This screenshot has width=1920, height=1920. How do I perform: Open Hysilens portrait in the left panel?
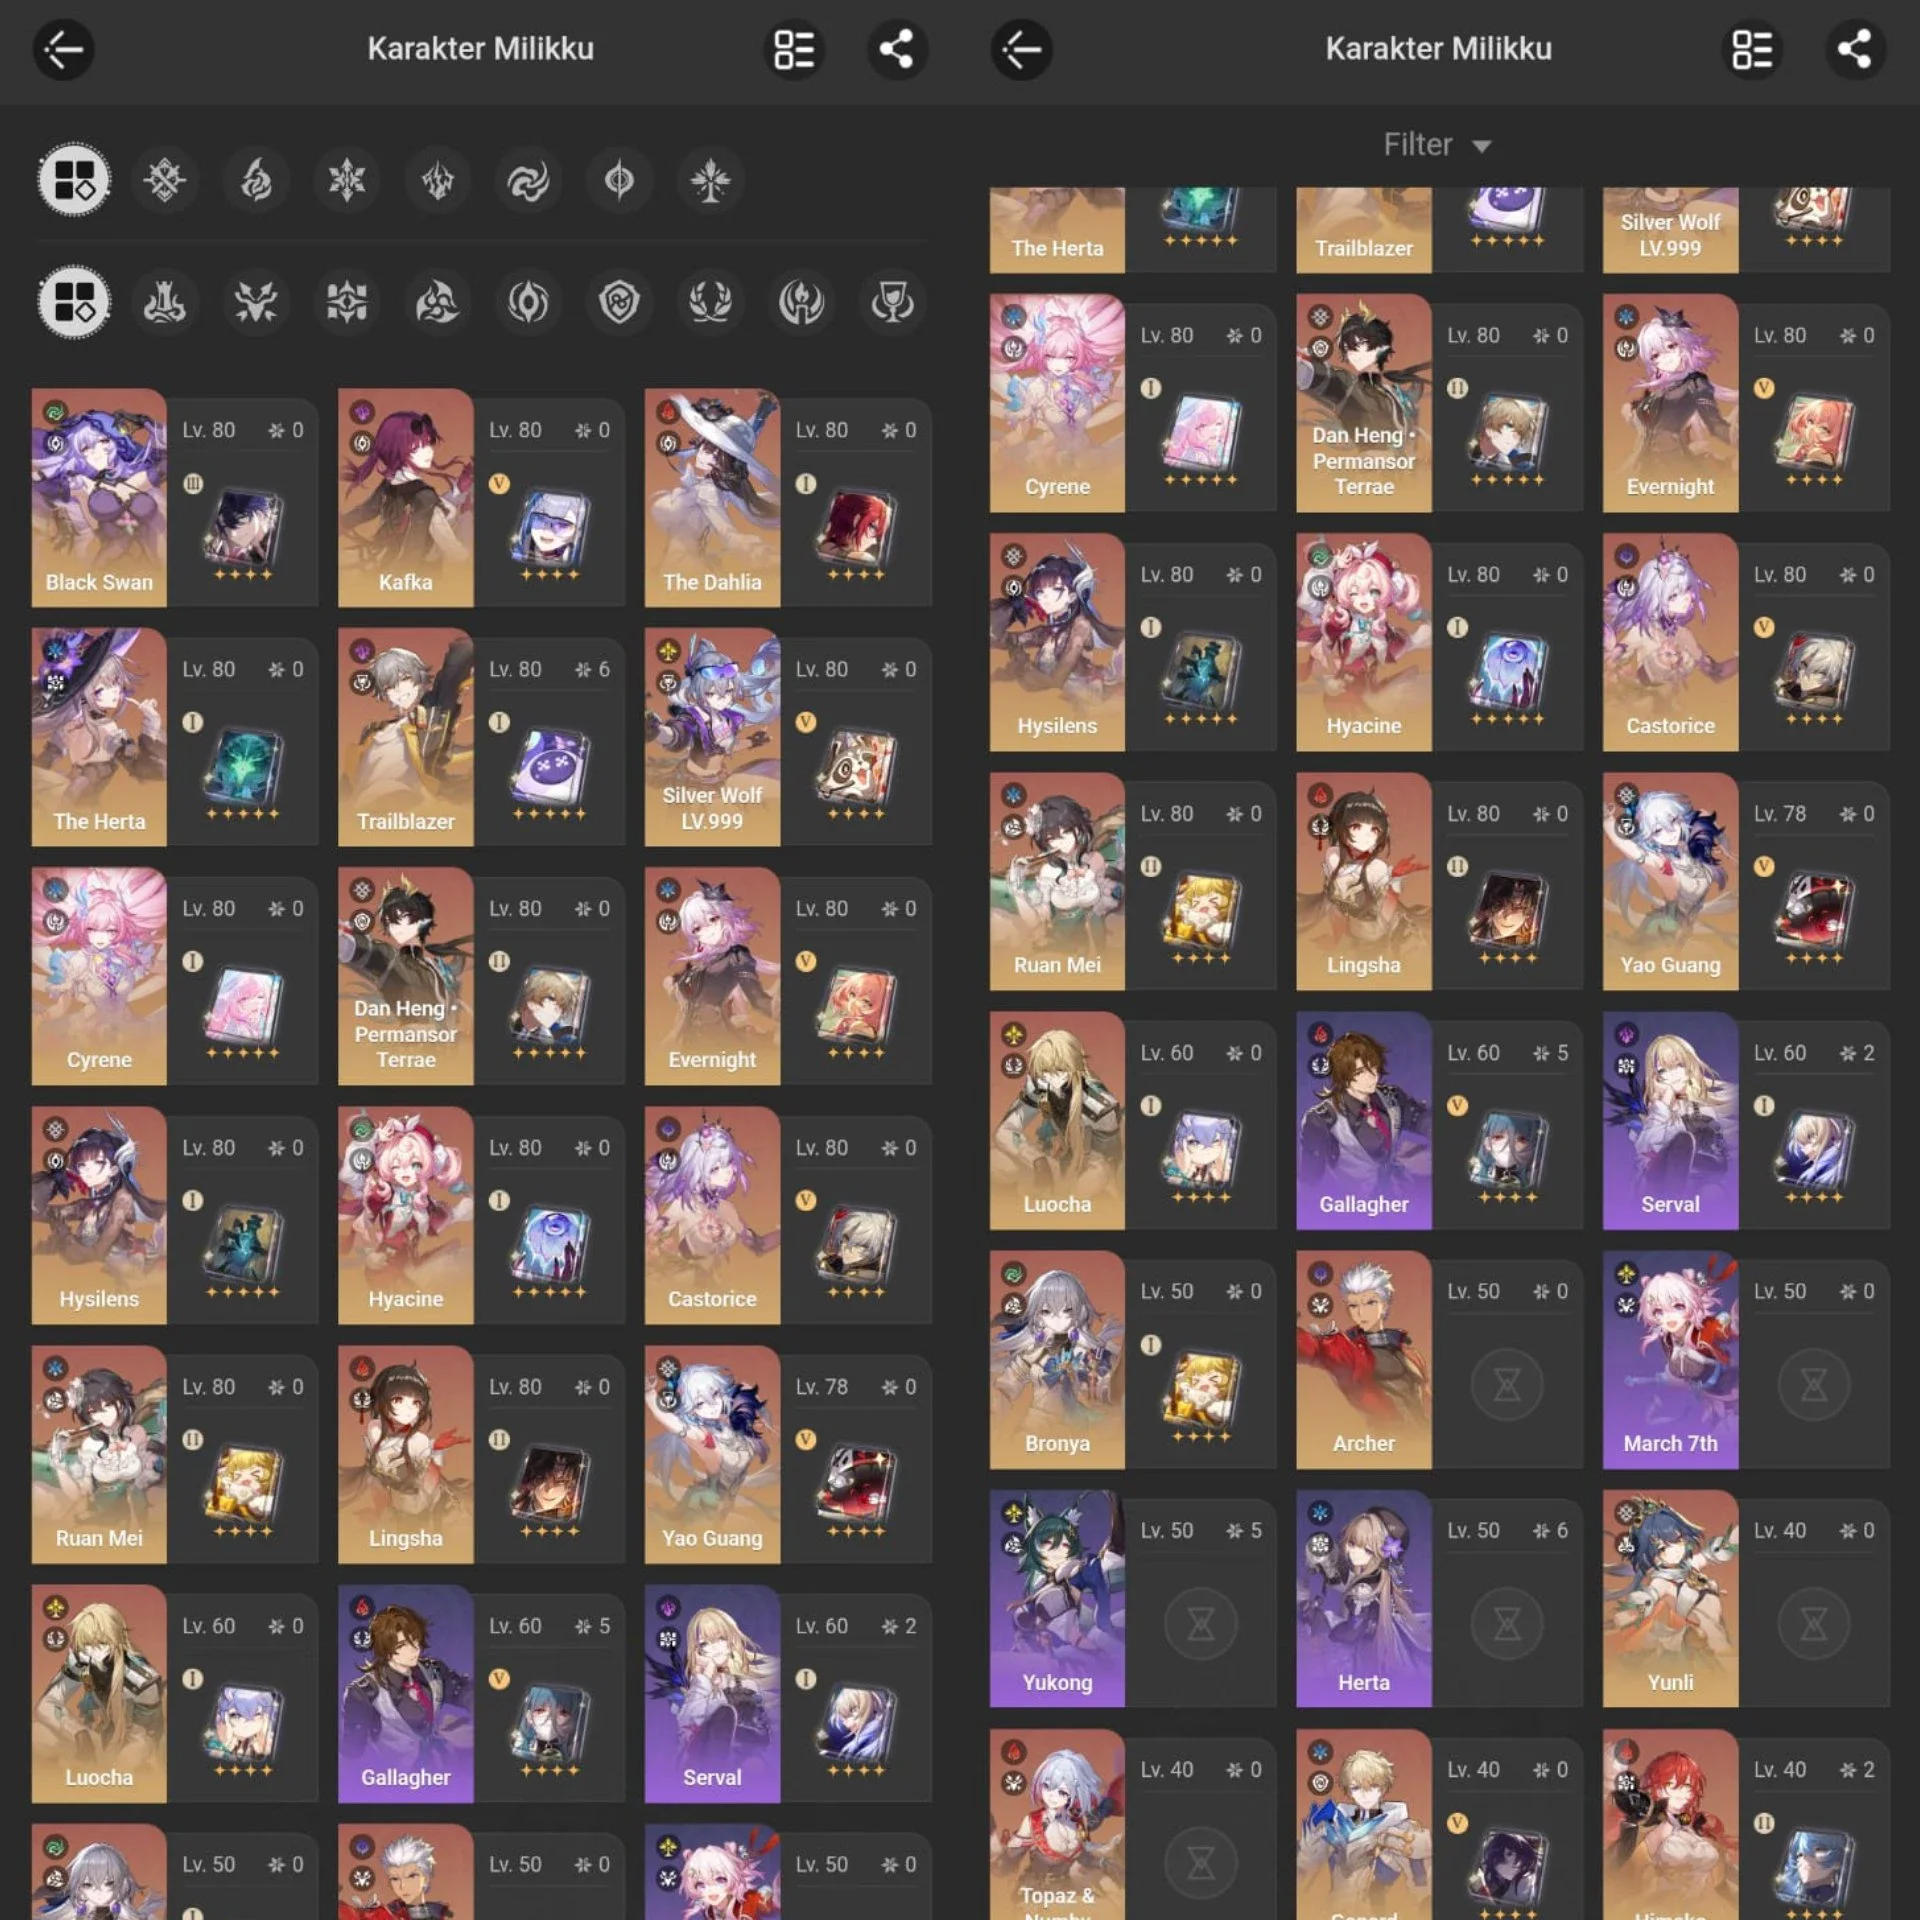coord(99,1215)
